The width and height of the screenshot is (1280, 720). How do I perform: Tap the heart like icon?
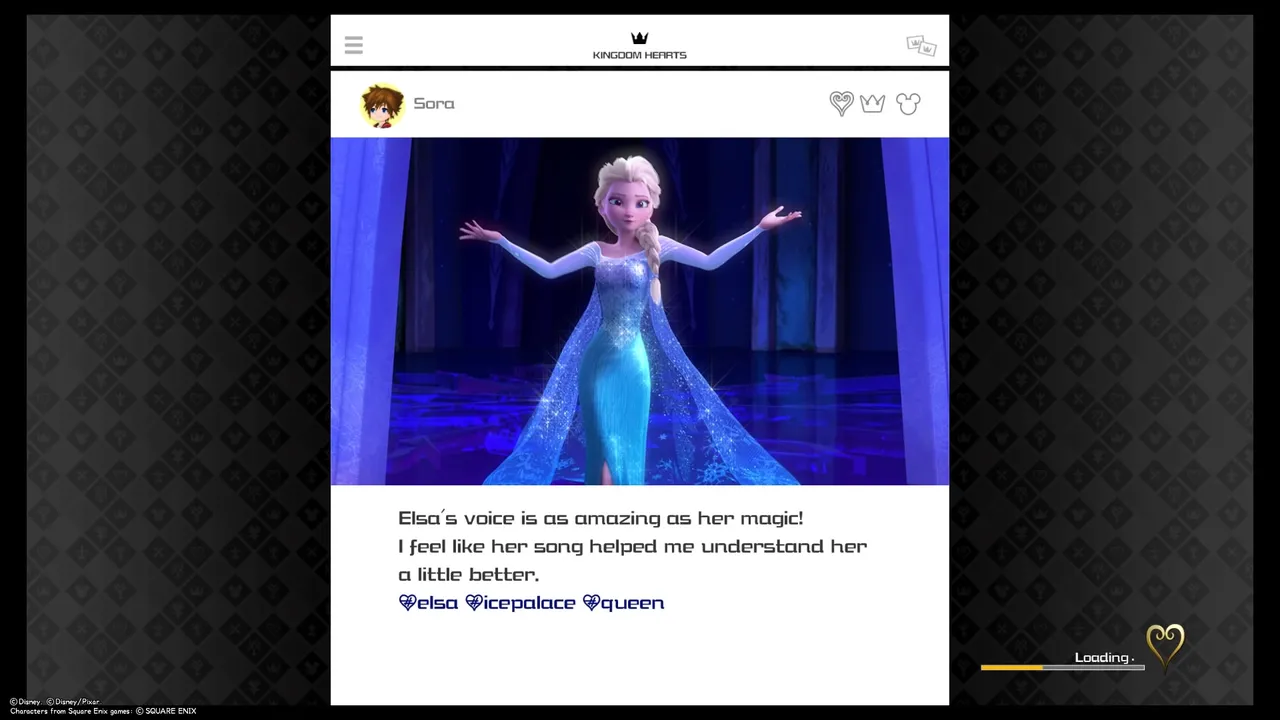click(x=841, y=103)
